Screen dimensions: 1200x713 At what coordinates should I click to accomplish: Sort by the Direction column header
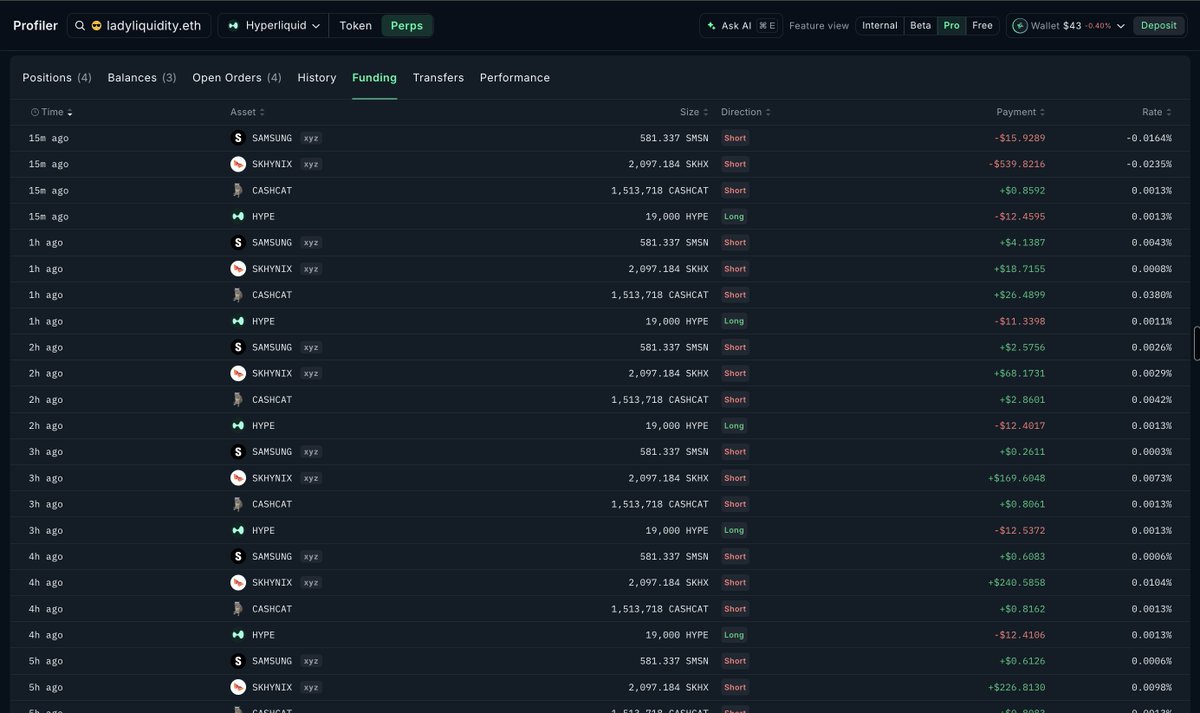pos(746,112)
